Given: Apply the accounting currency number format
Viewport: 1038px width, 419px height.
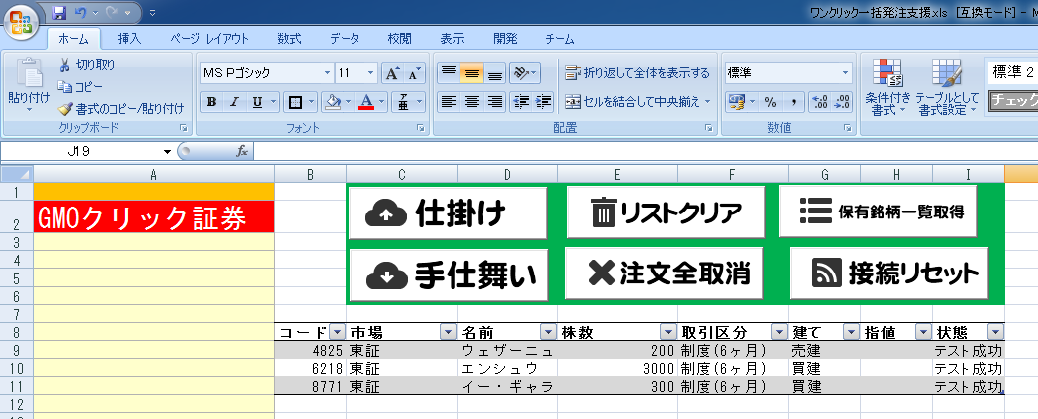Looking at the screenshot, I should tap(736, 102).
